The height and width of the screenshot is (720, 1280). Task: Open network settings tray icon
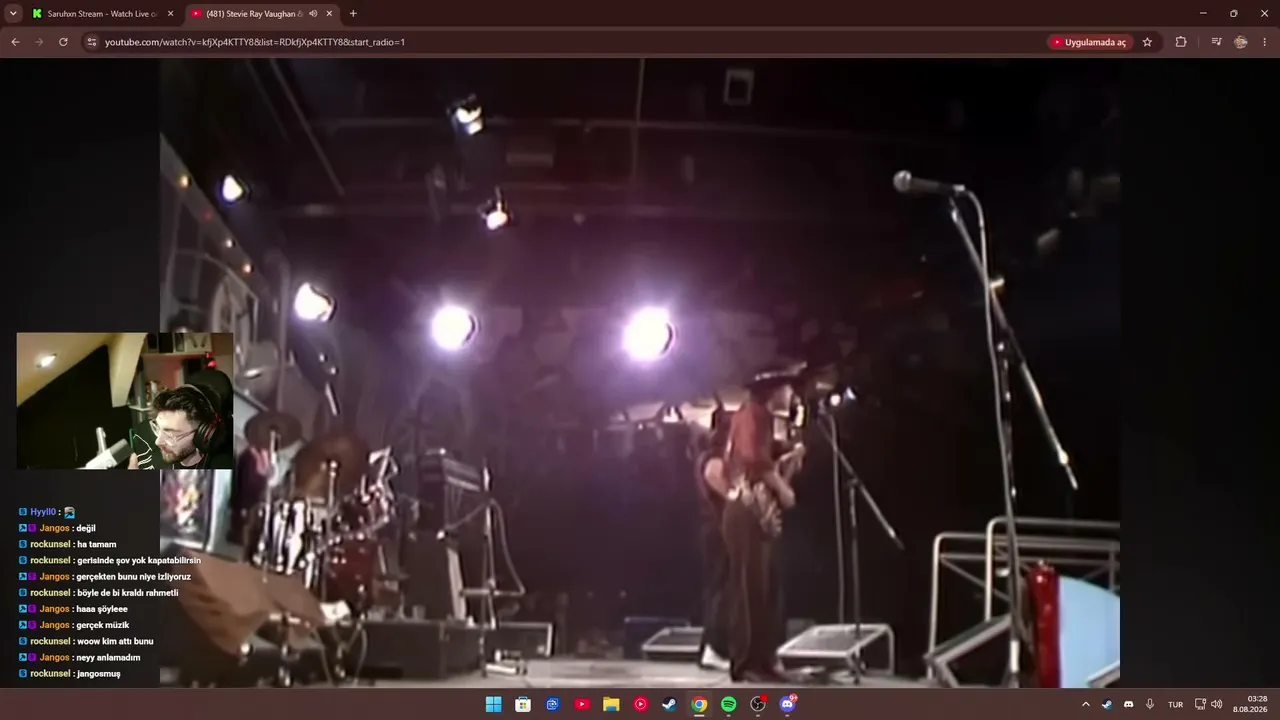point(1201,704)
